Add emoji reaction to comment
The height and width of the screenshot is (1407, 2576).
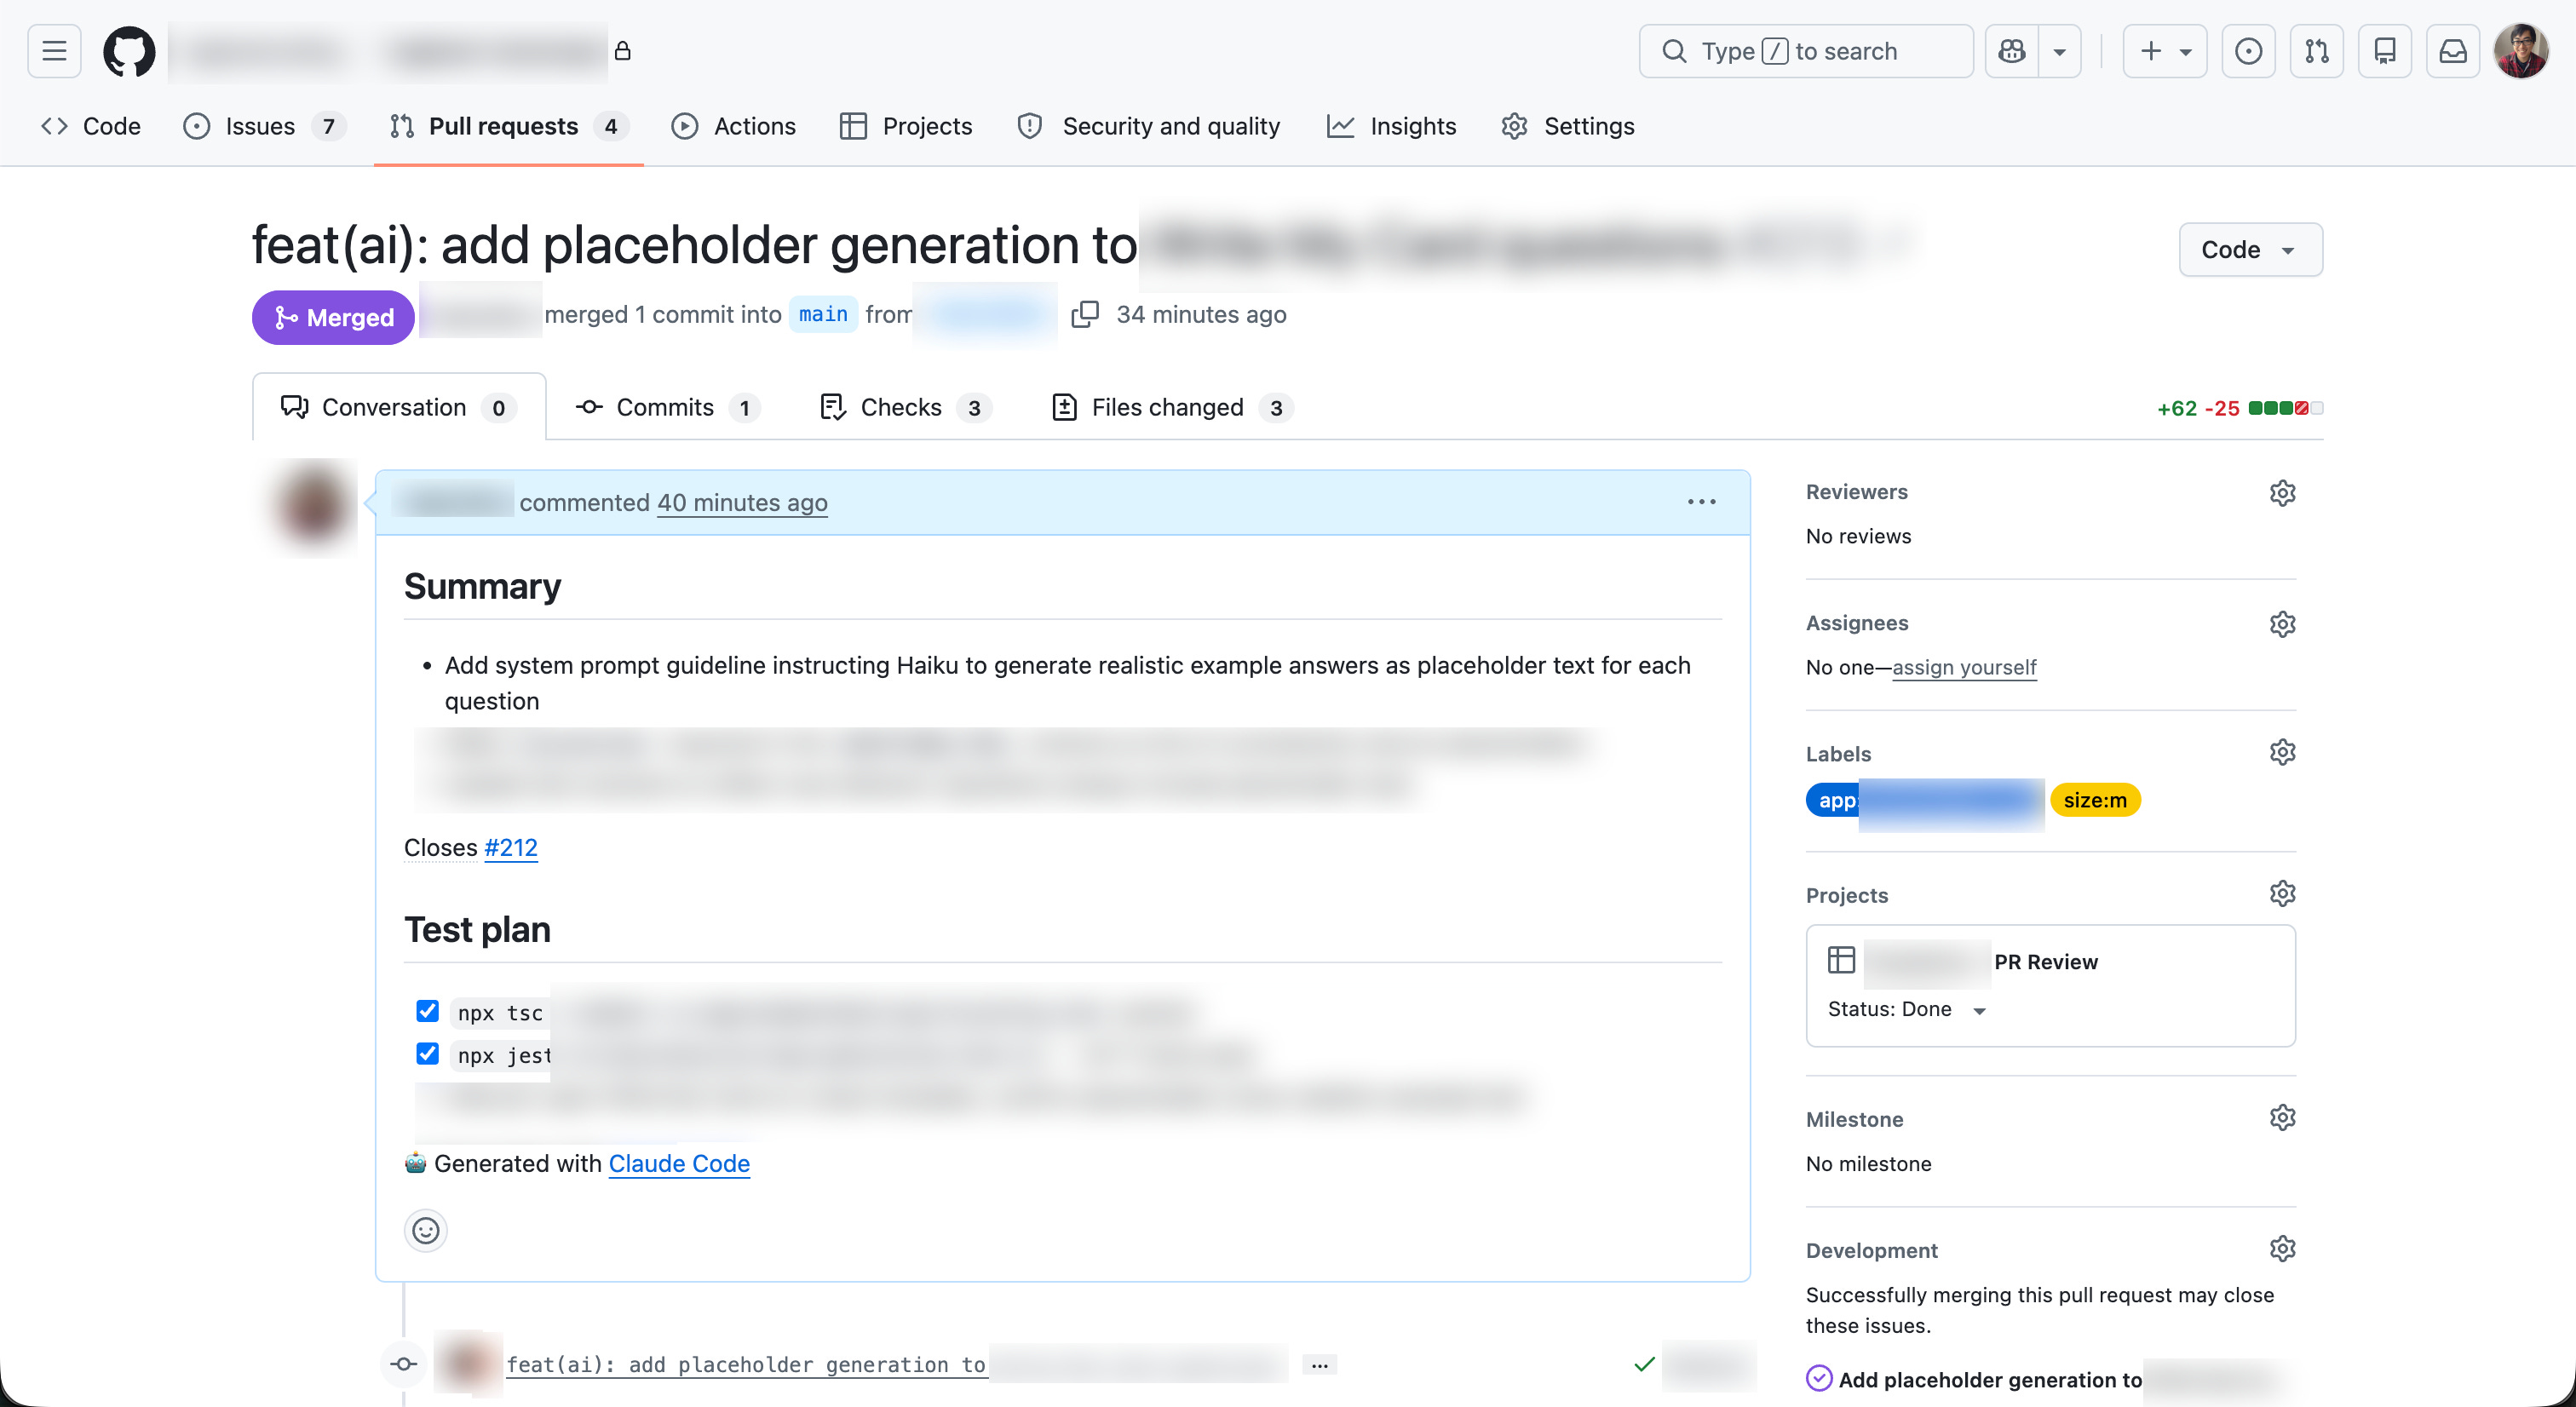pos(426,1230)
